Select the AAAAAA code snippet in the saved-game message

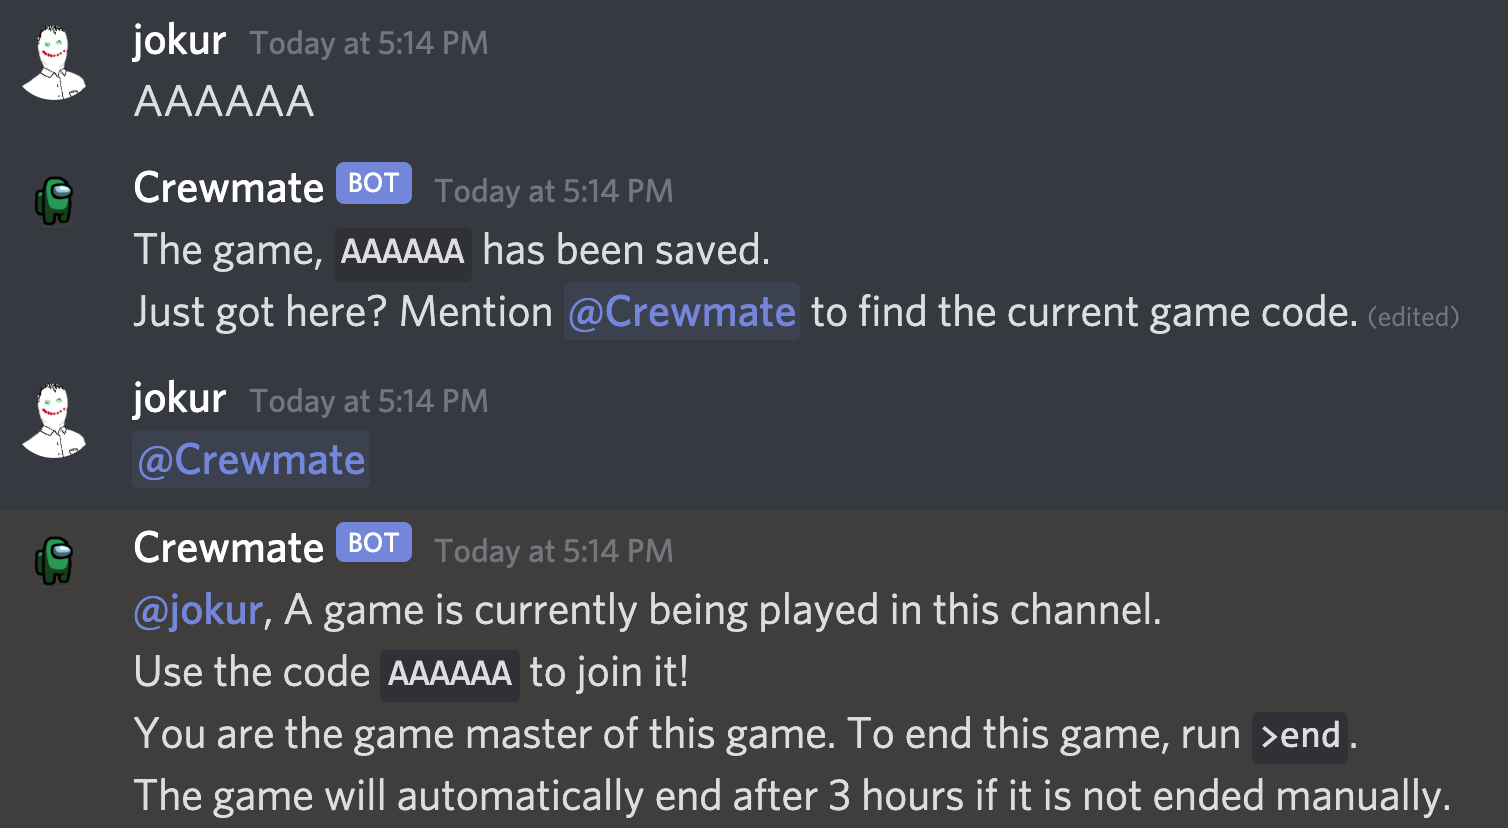403,252
